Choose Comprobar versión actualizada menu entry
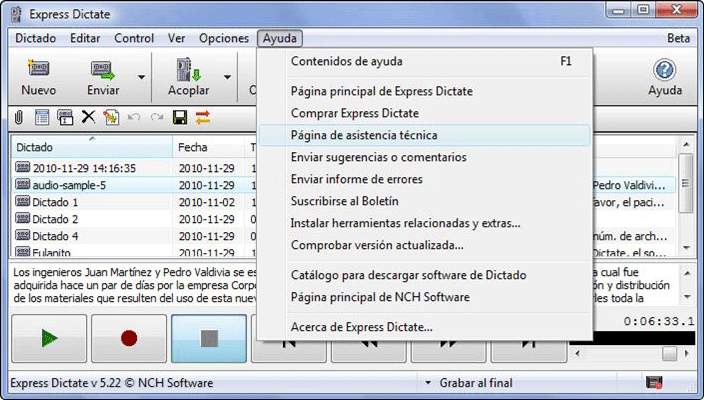 point(376,245)
